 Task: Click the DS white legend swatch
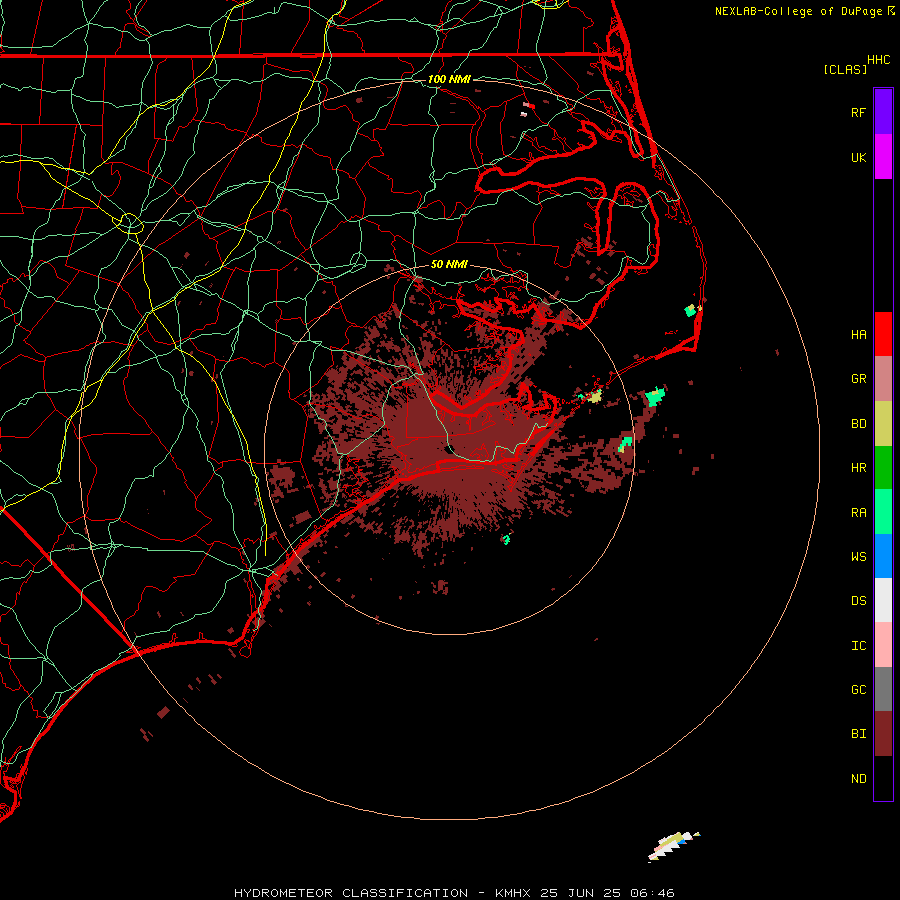click(883, 600)
